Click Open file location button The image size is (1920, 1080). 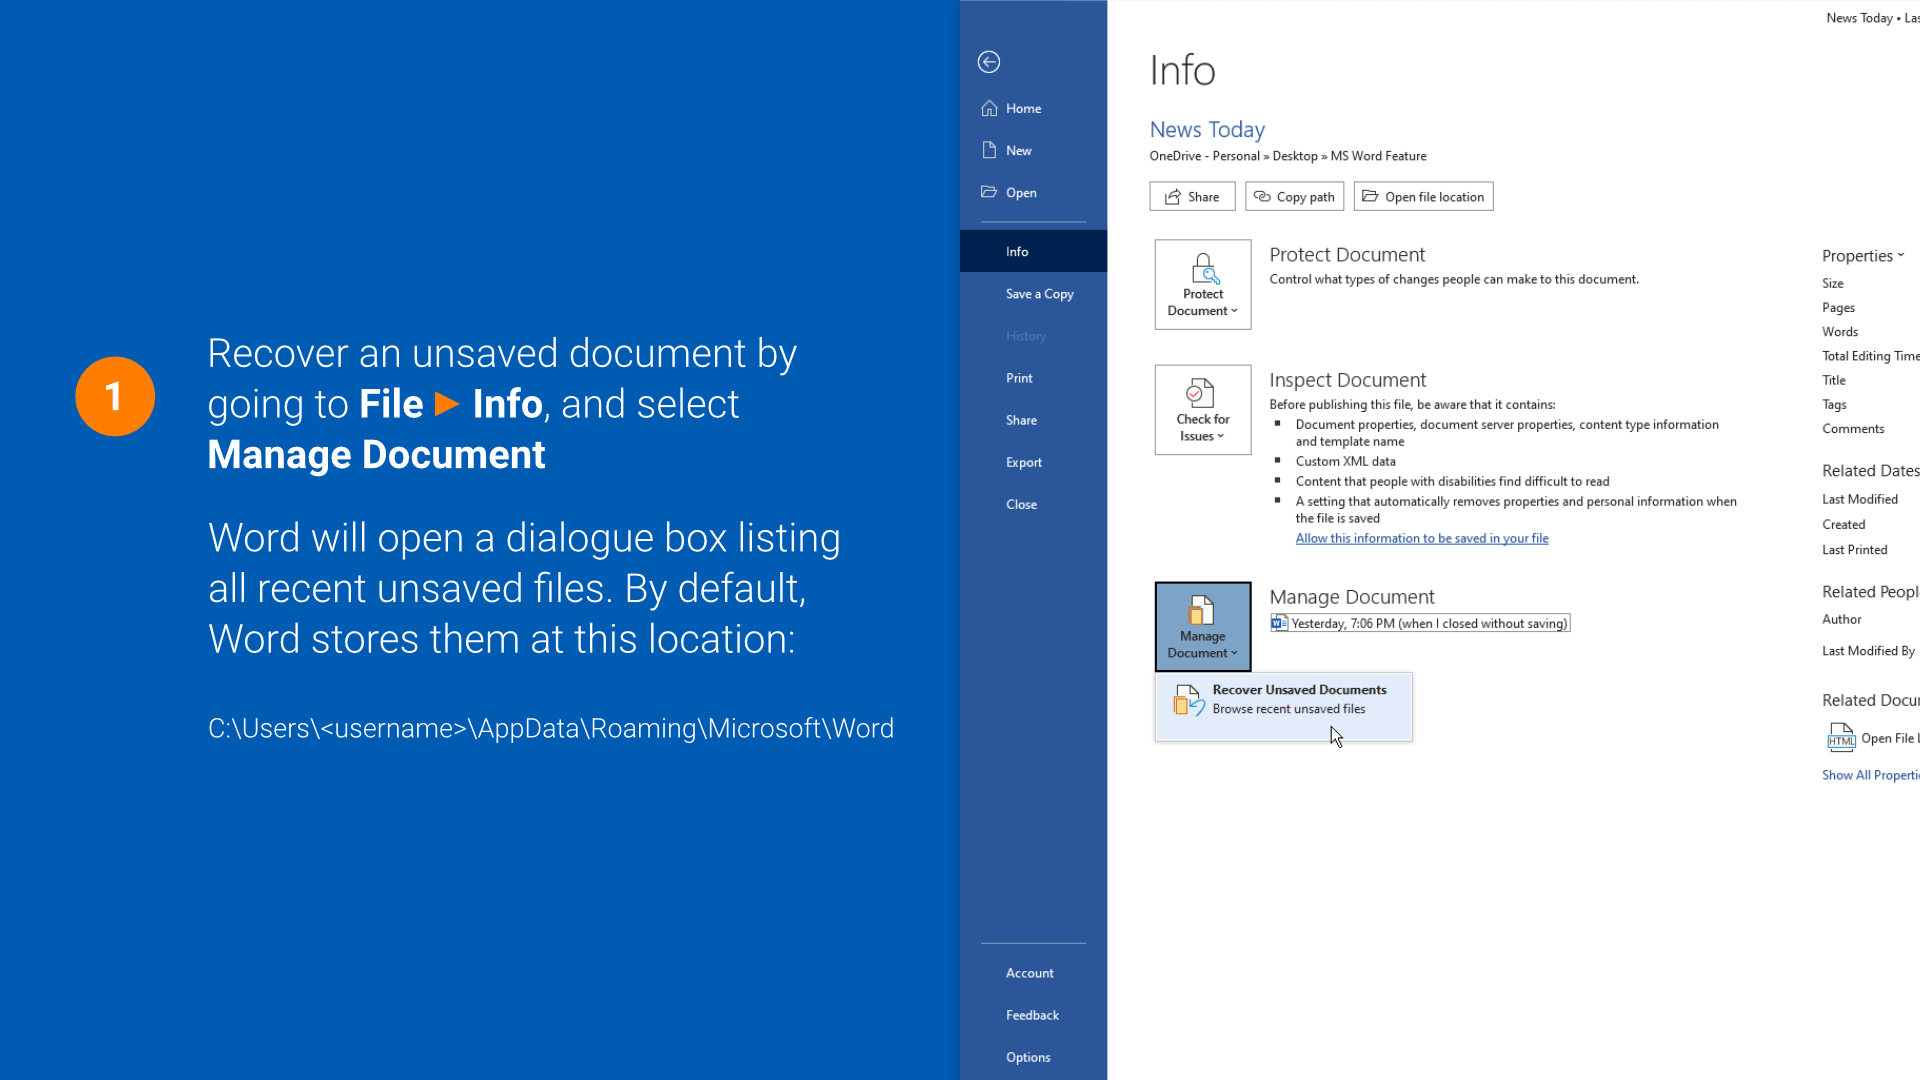tap(1423, 196)
